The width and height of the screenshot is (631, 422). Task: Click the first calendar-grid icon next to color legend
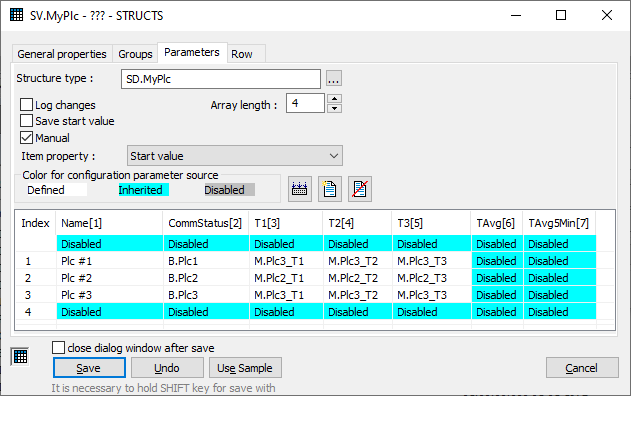click(299, 186)
